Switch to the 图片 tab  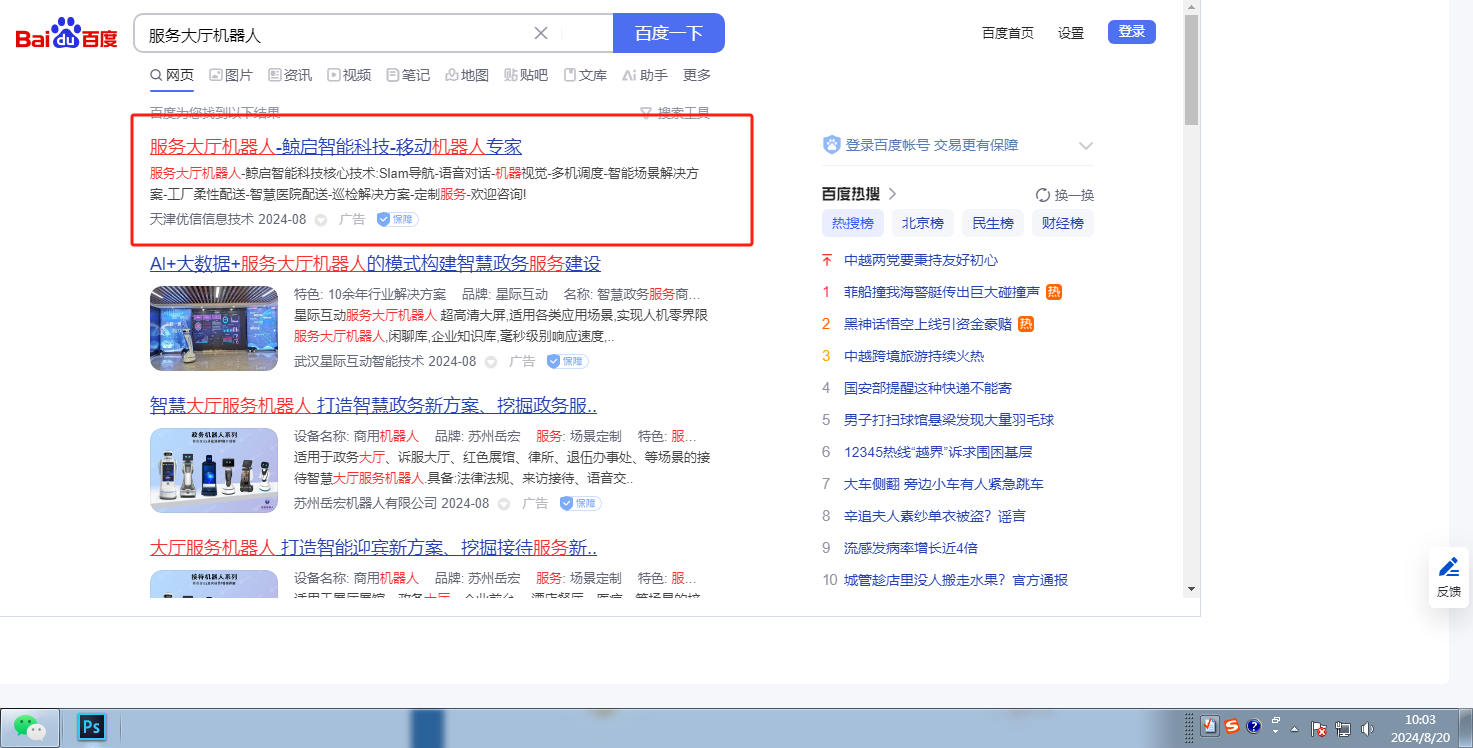pos(231,75)
